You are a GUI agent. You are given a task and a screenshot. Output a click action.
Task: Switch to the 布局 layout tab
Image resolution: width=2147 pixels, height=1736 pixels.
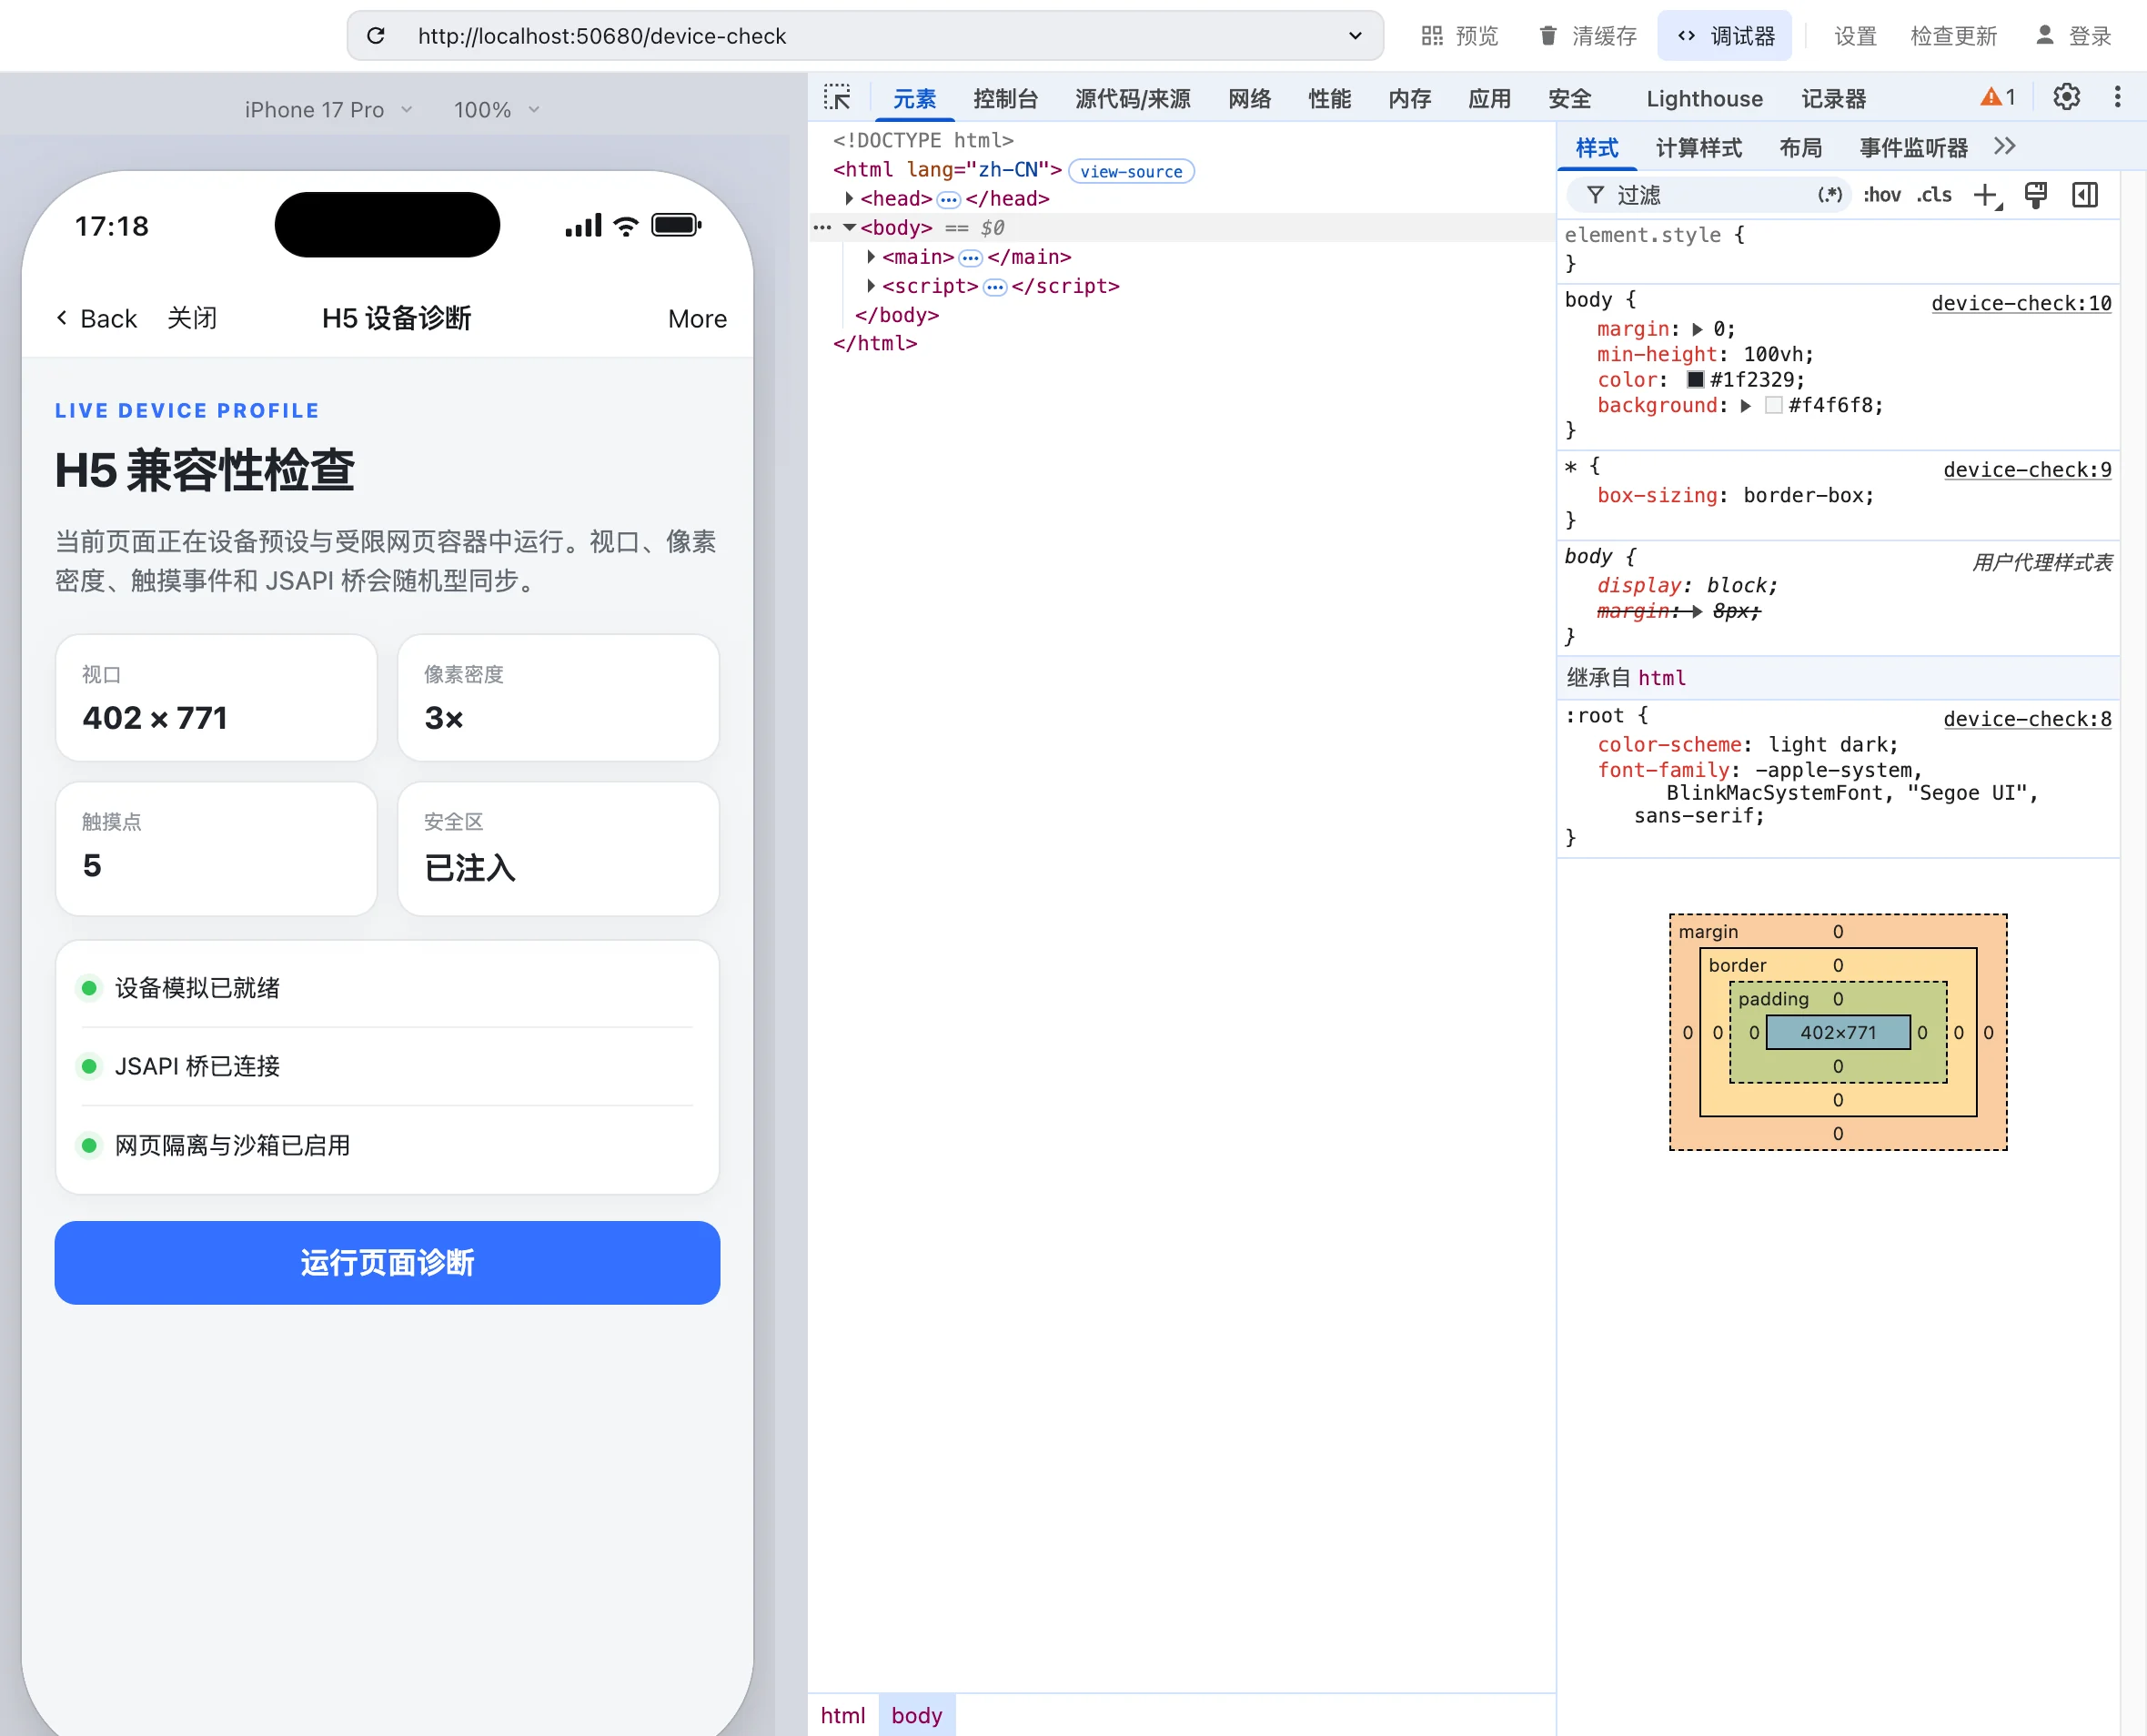pyautogui.click(x=1800, y=148)
